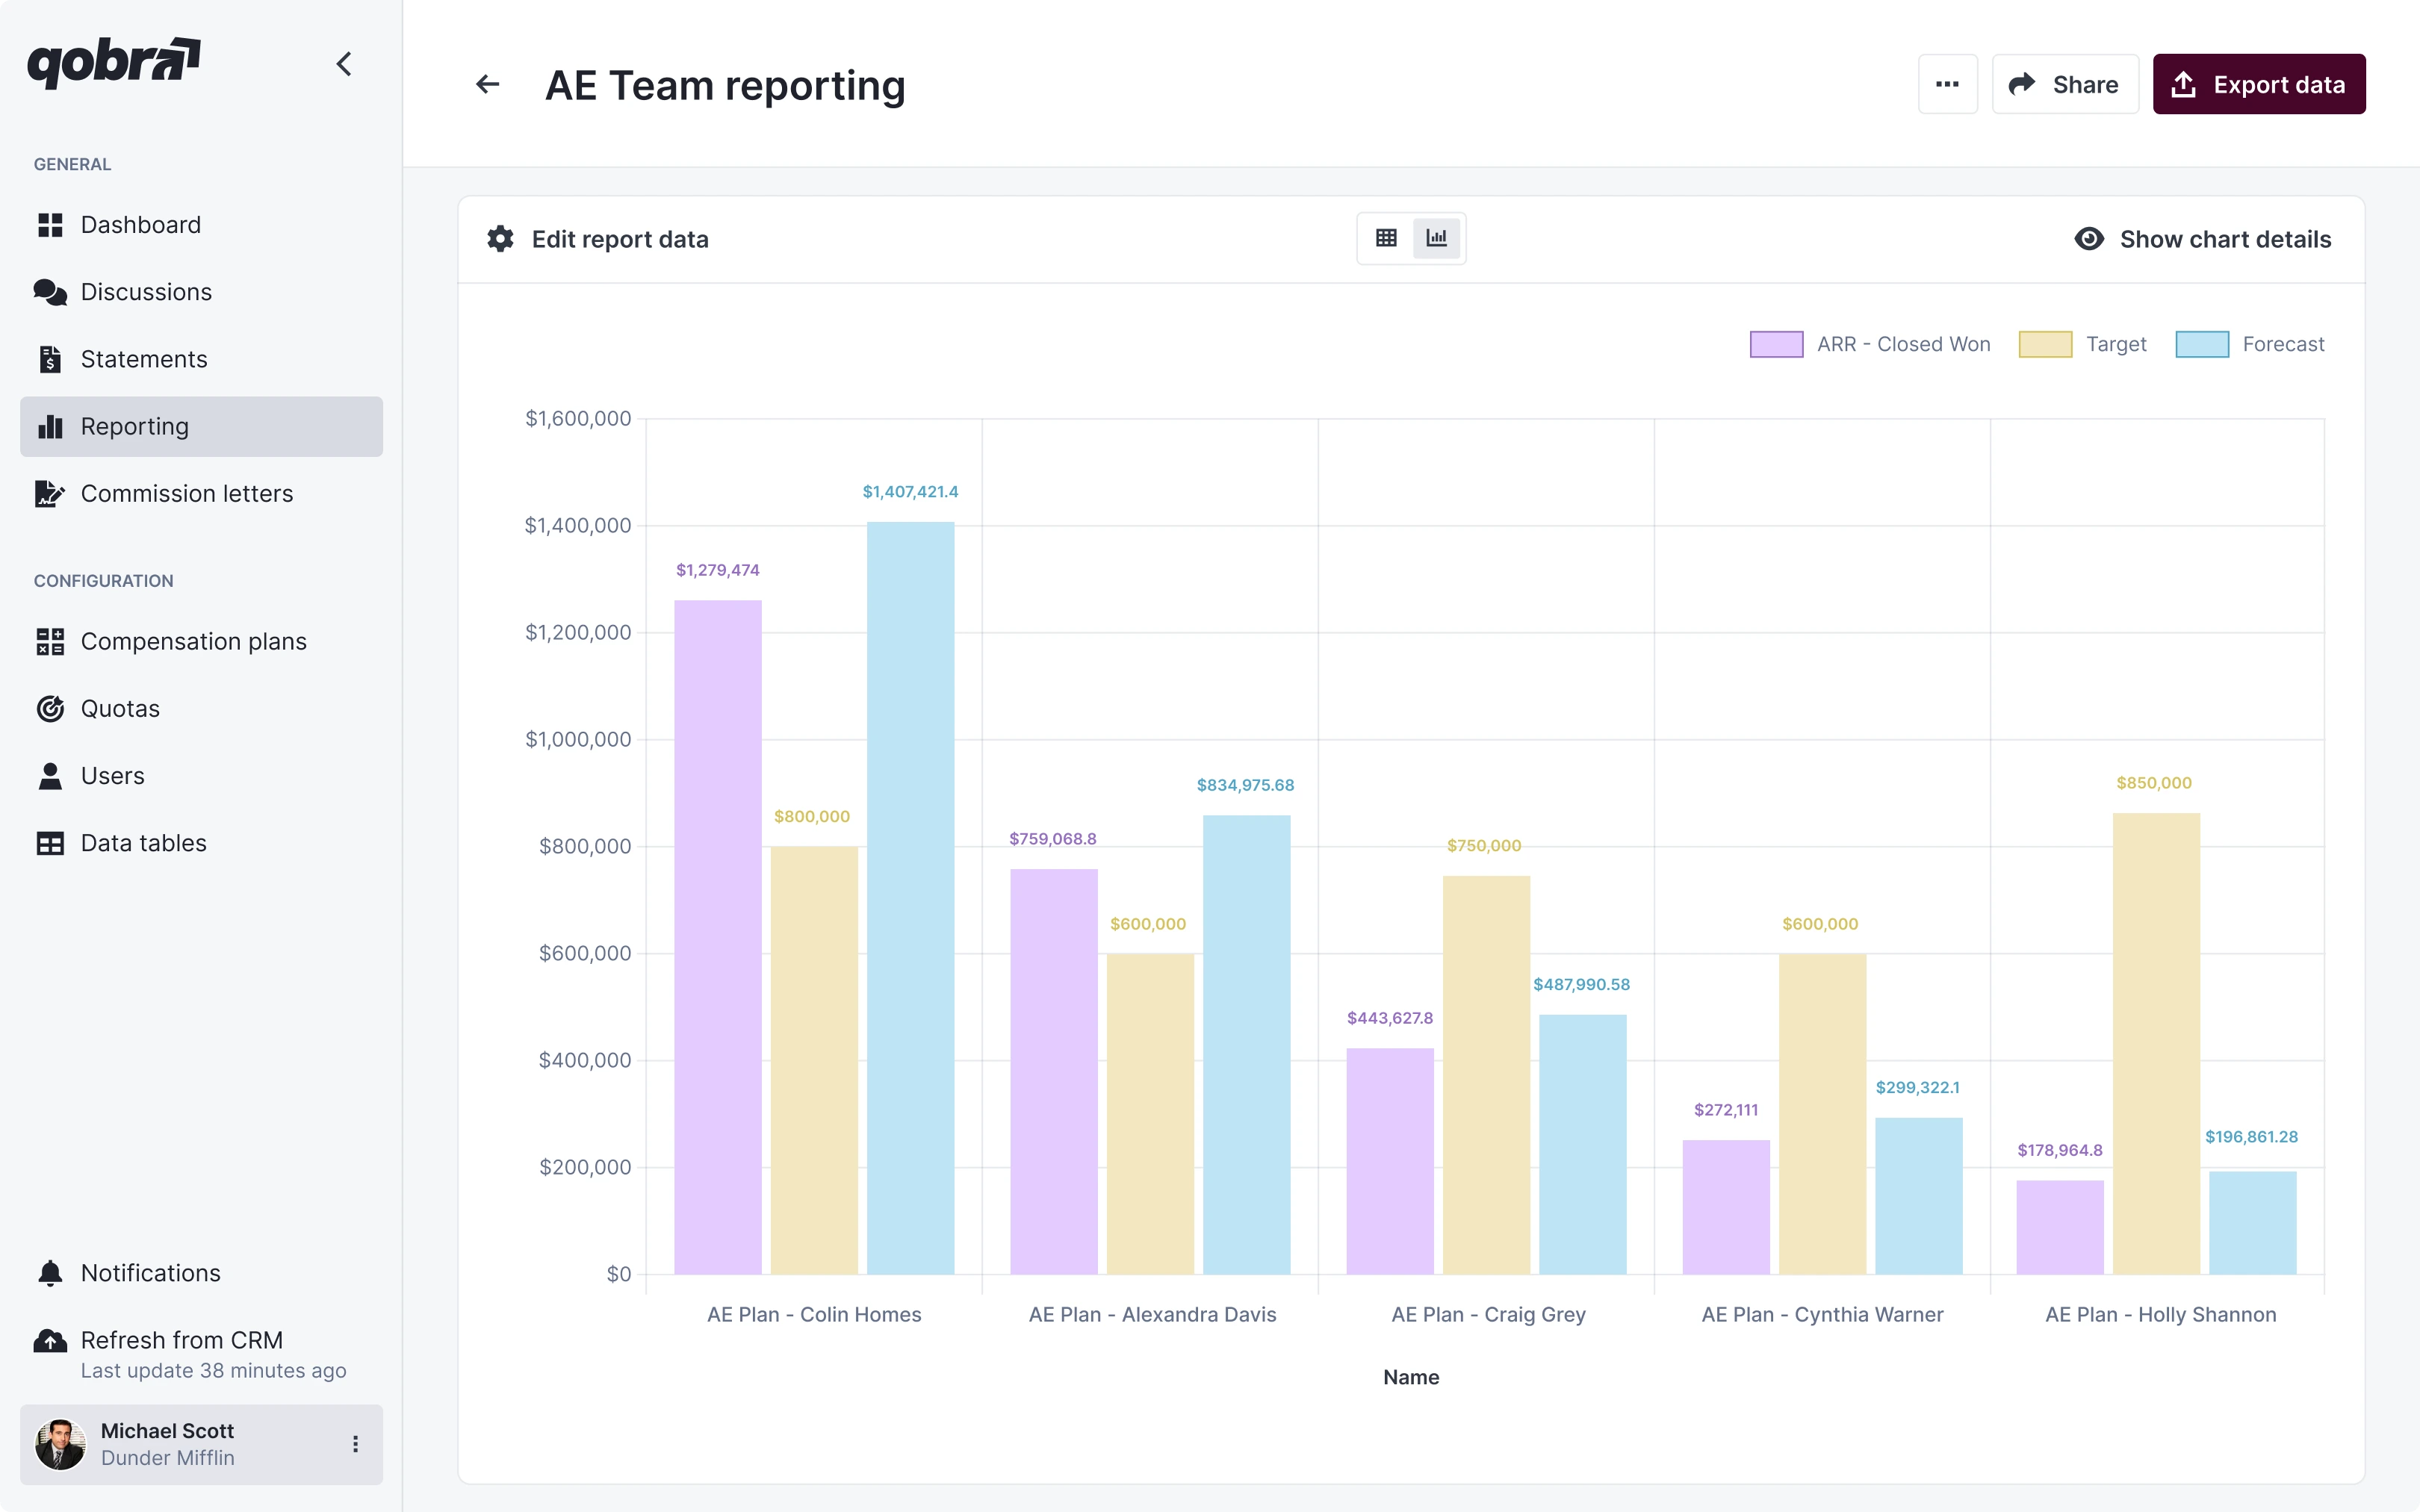Image resolution: width=2420 pixels, height=1512 pixels.
Task: Click Export data
Action: click(x=2258, y=84)
